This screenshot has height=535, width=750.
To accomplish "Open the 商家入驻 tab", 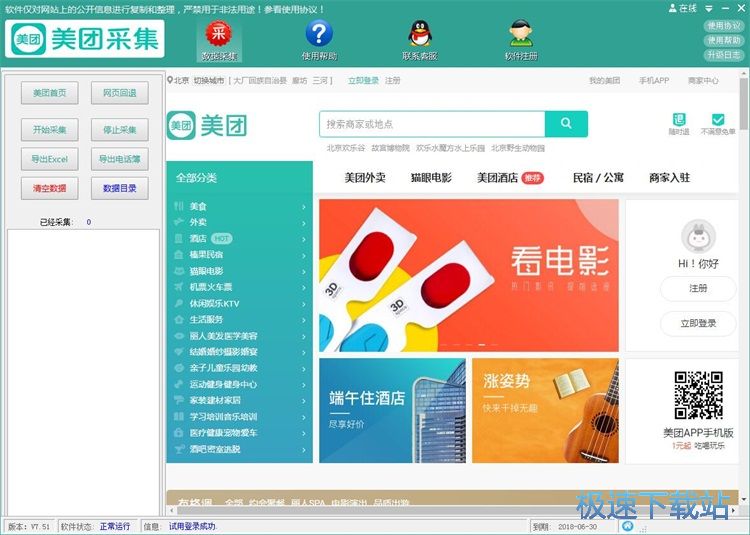I will tap(669, 178).
